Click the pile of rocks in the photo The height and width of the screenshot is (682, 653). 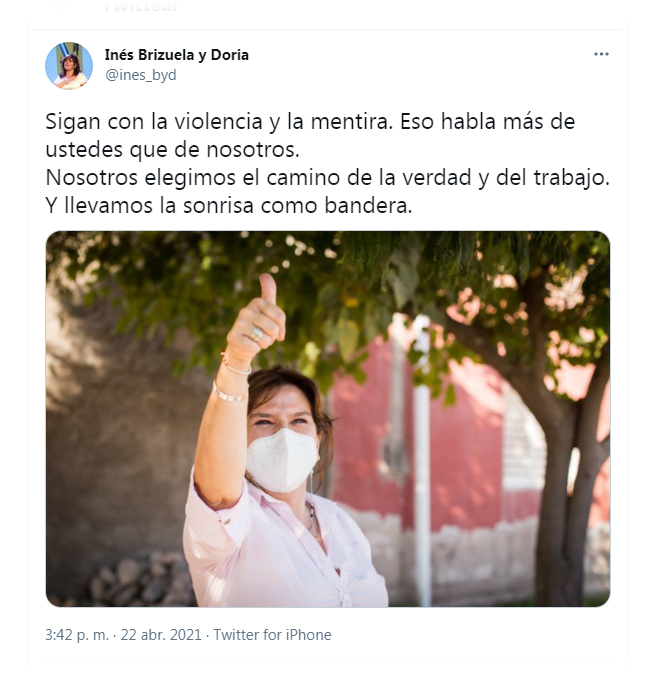[x=139, y=580]
